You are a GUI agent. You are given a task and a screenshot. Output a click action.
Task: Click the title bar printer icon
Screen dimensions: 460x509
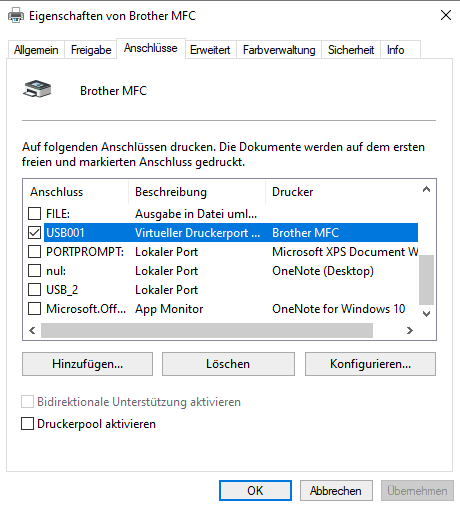16,15
